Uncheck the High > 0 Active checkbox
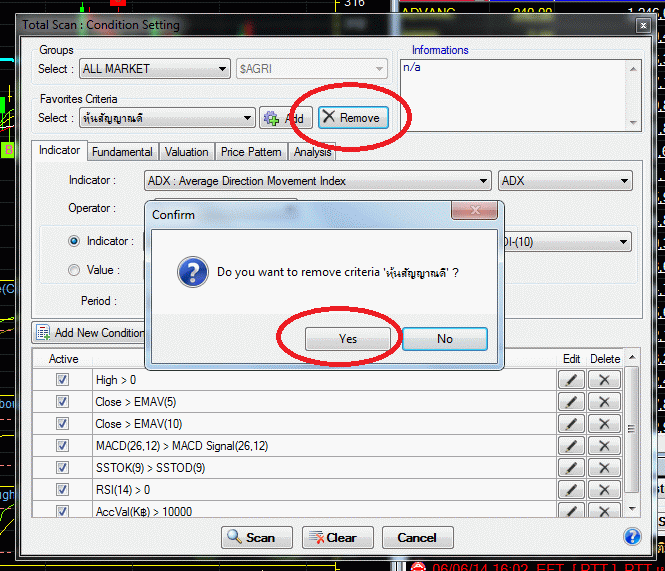 [62, 380]
